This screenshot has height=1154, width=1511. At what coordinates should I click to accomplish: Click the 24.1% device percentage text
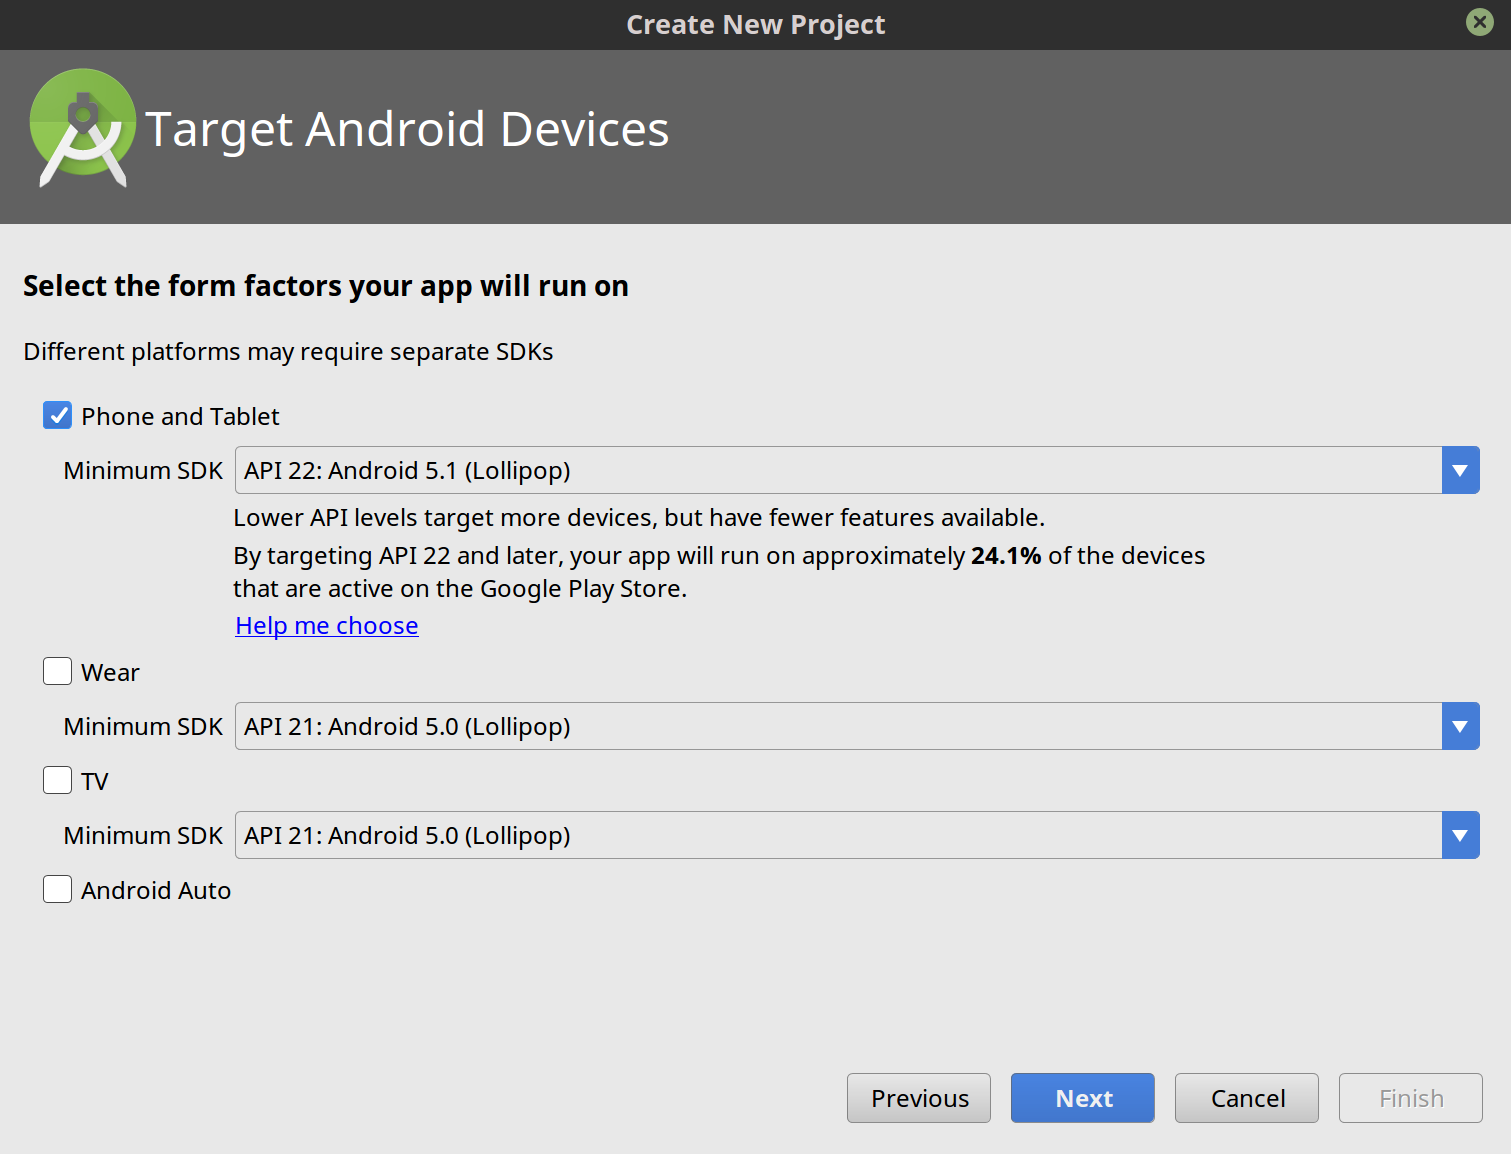(1006, 556)
